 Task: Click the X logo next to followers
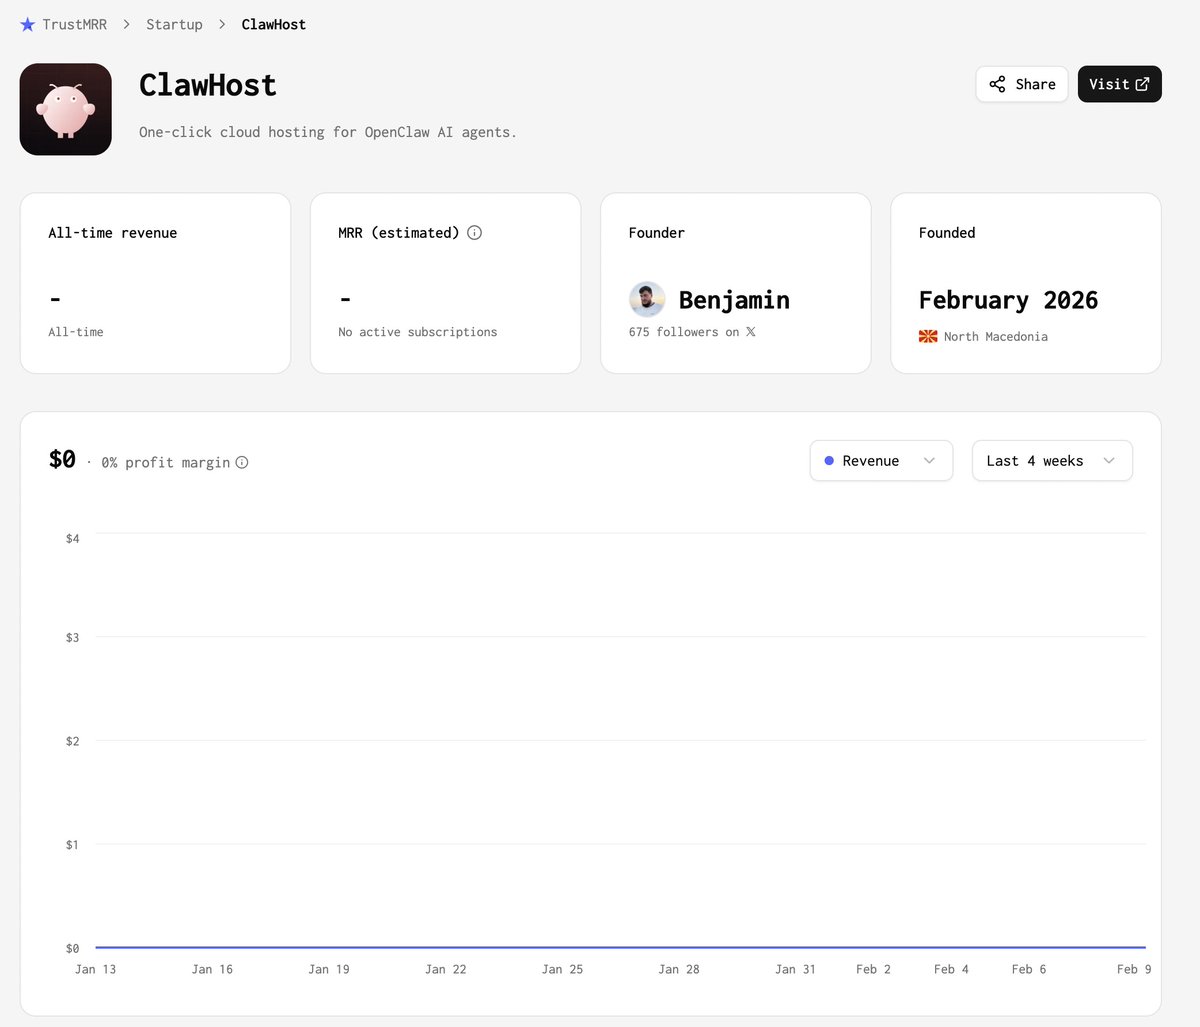751,332
